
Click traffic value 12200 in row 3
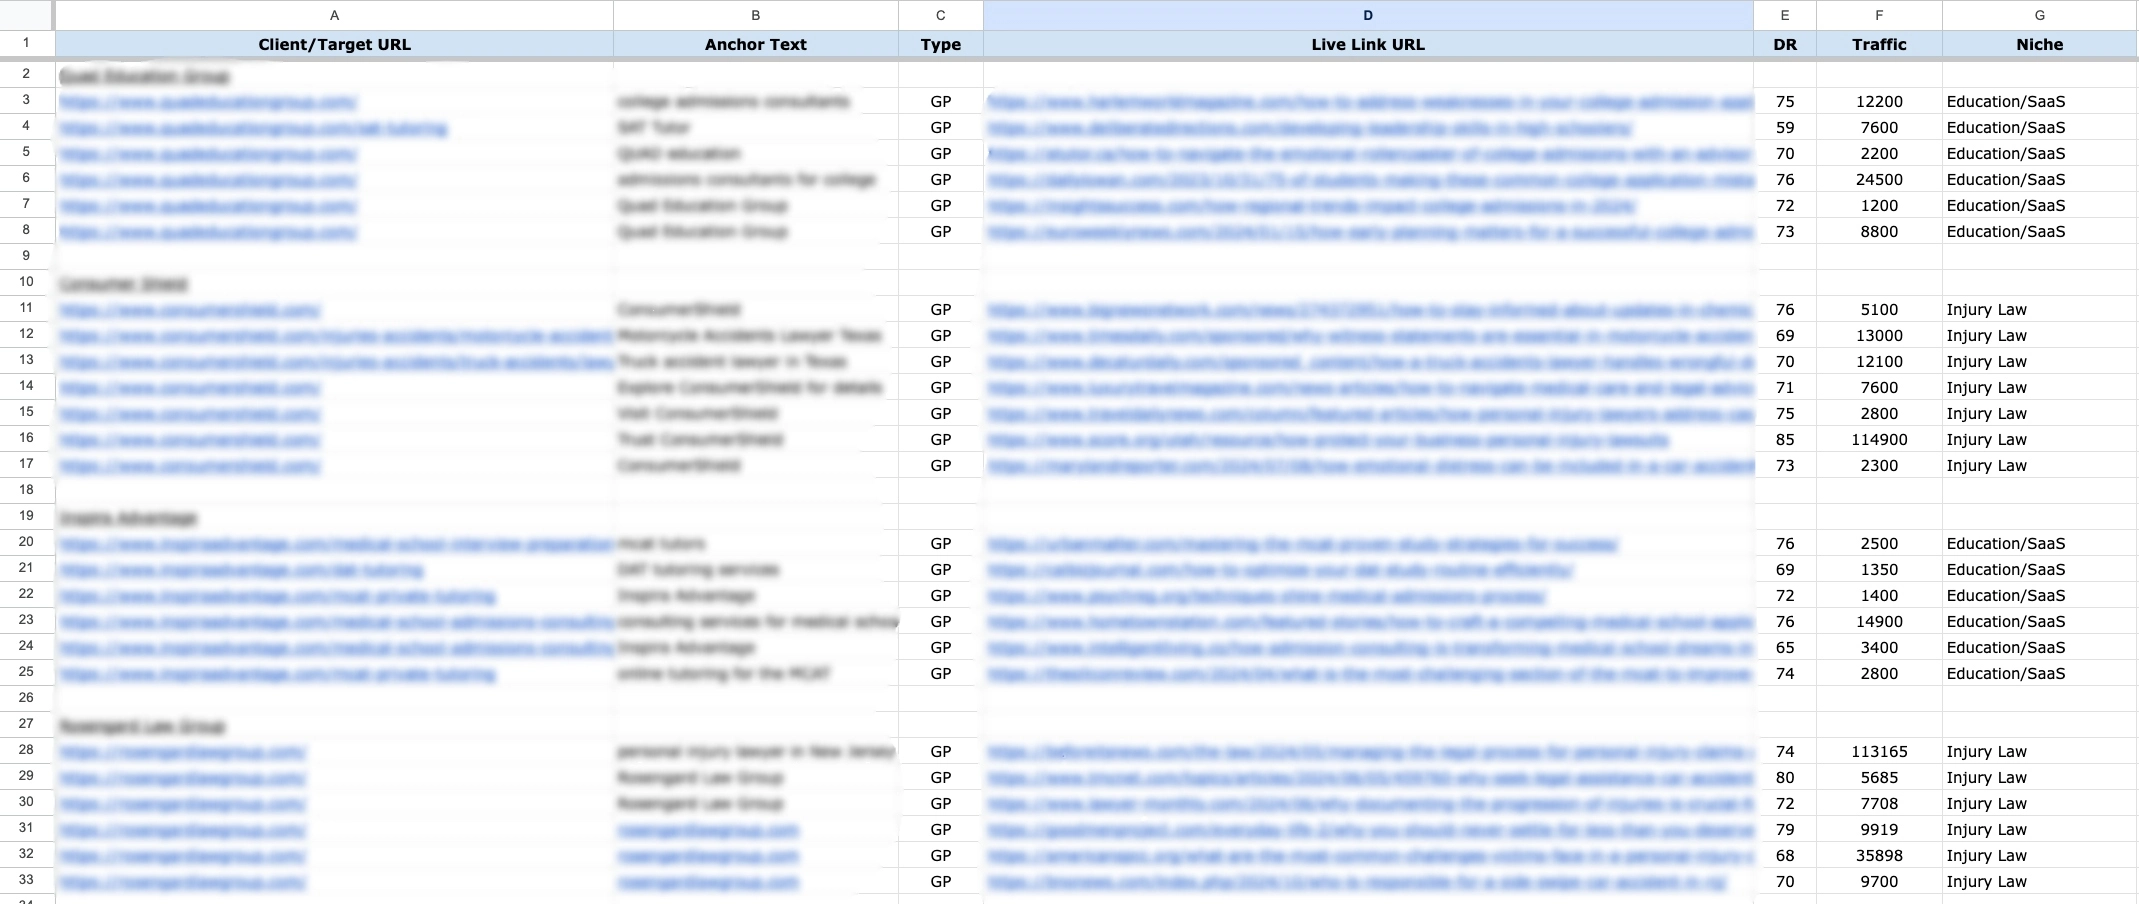point(1879,101)
